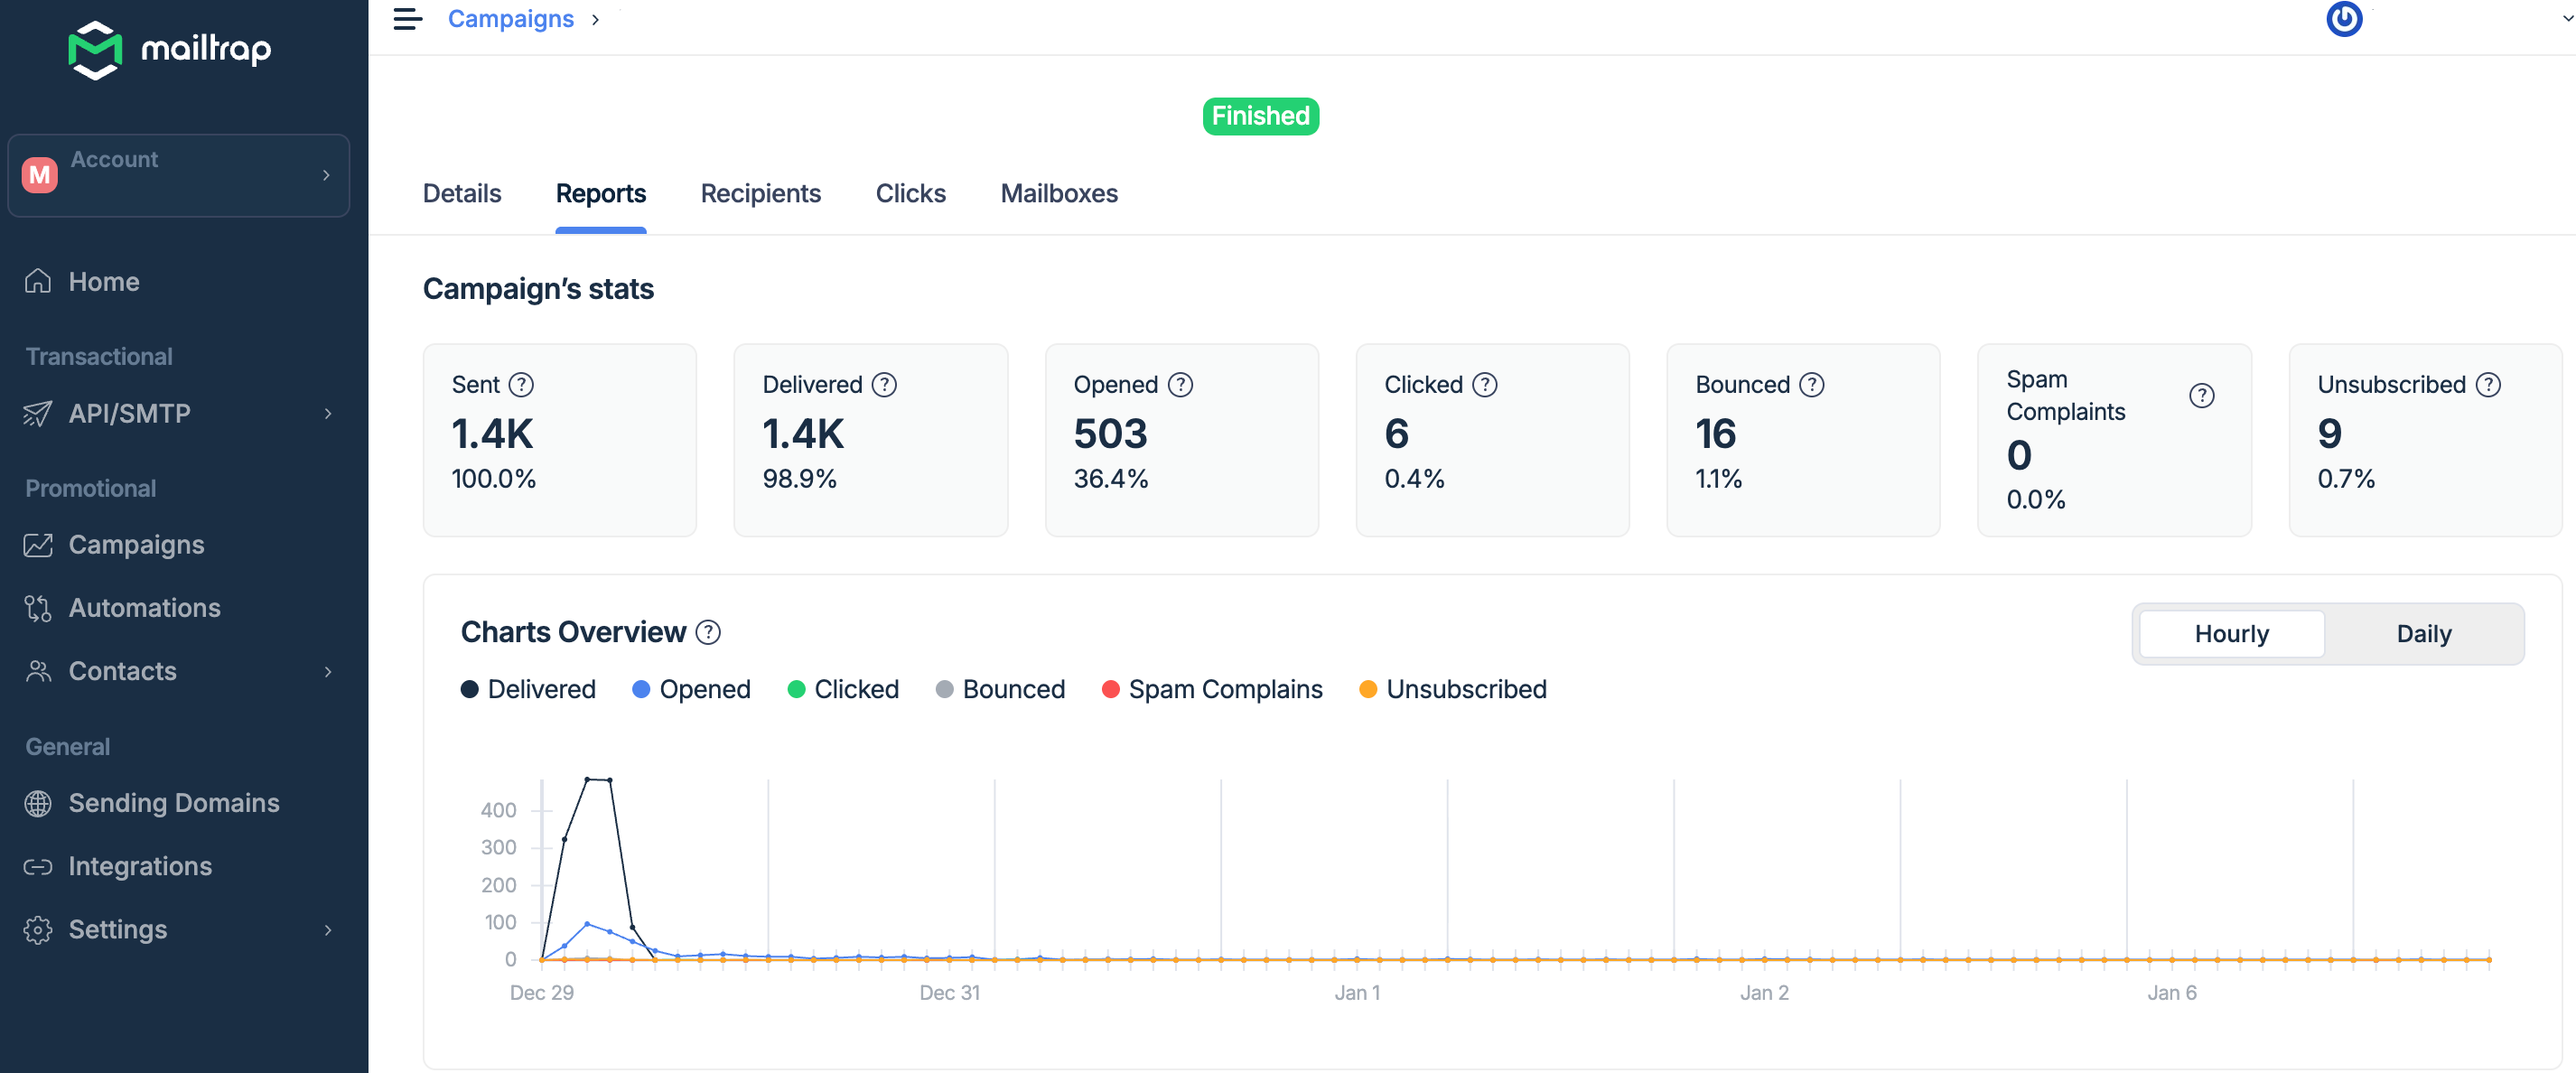
Task: Open Sending Domains page
Action: click(x=173, y=803)
